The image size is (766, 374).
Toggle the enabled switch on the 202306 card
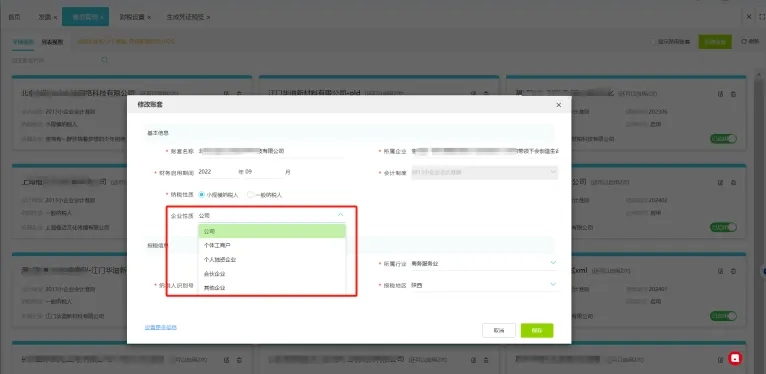[x=723, y=139]
